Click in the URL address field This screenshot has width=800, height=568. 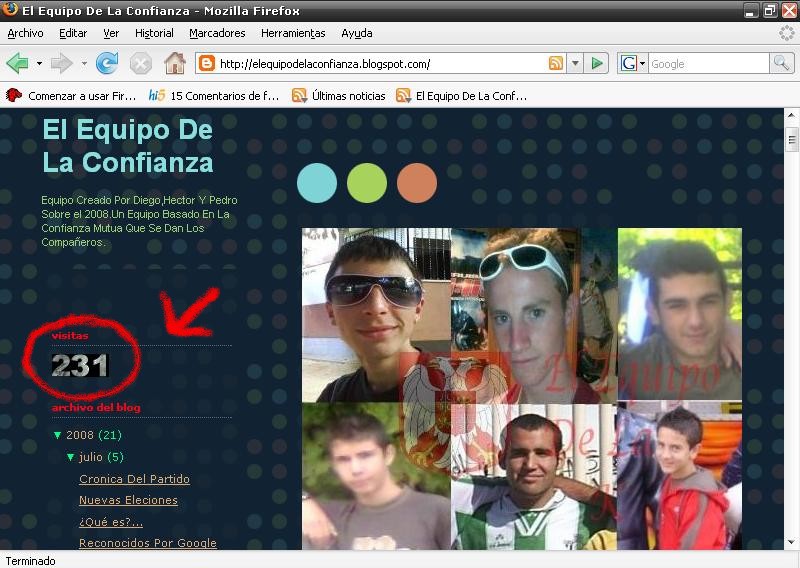pyautogui.click(x=380, y=64)
